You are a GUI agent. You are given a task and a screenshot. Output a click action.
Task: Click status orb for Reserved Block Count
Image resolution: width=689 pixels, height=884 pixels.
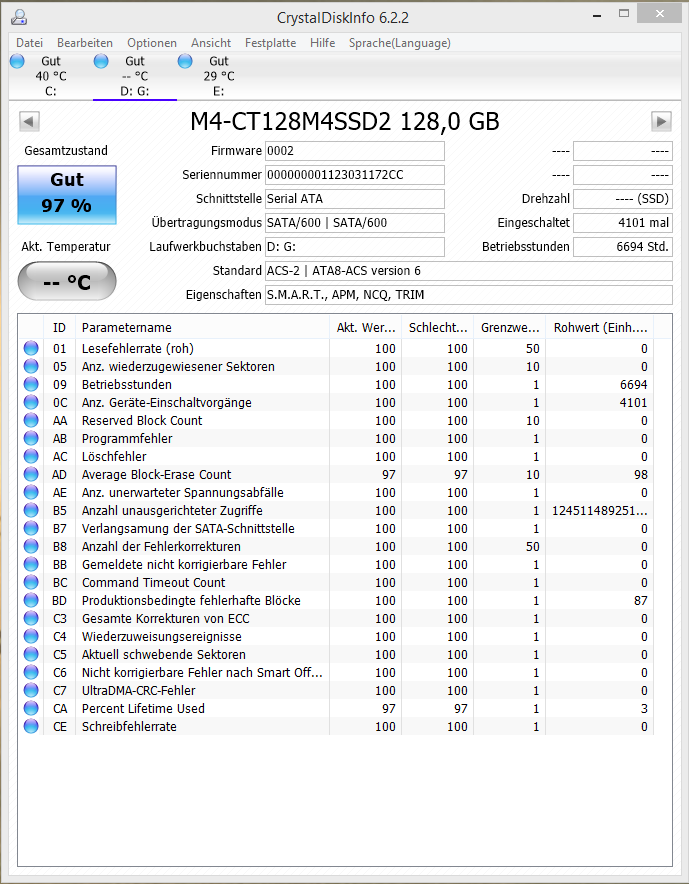(31, 421)
